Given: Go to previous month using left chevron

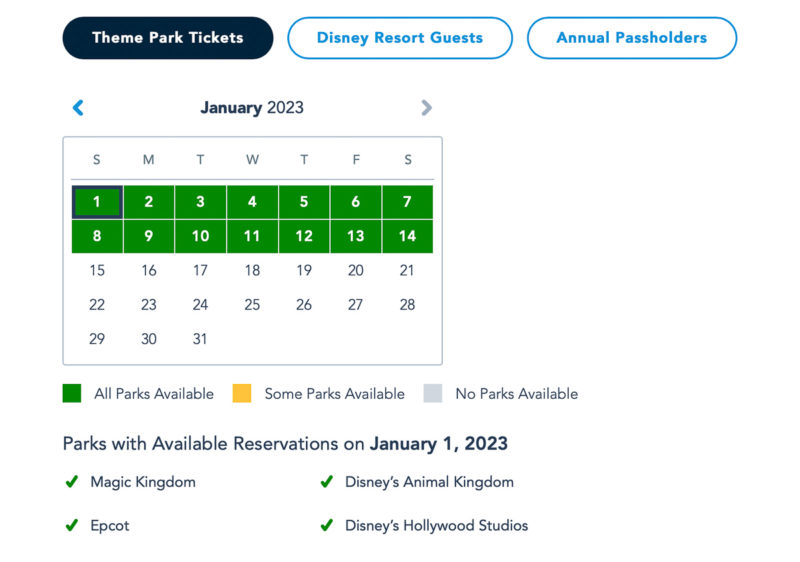Looking at the screenshot, I should 78,108.
